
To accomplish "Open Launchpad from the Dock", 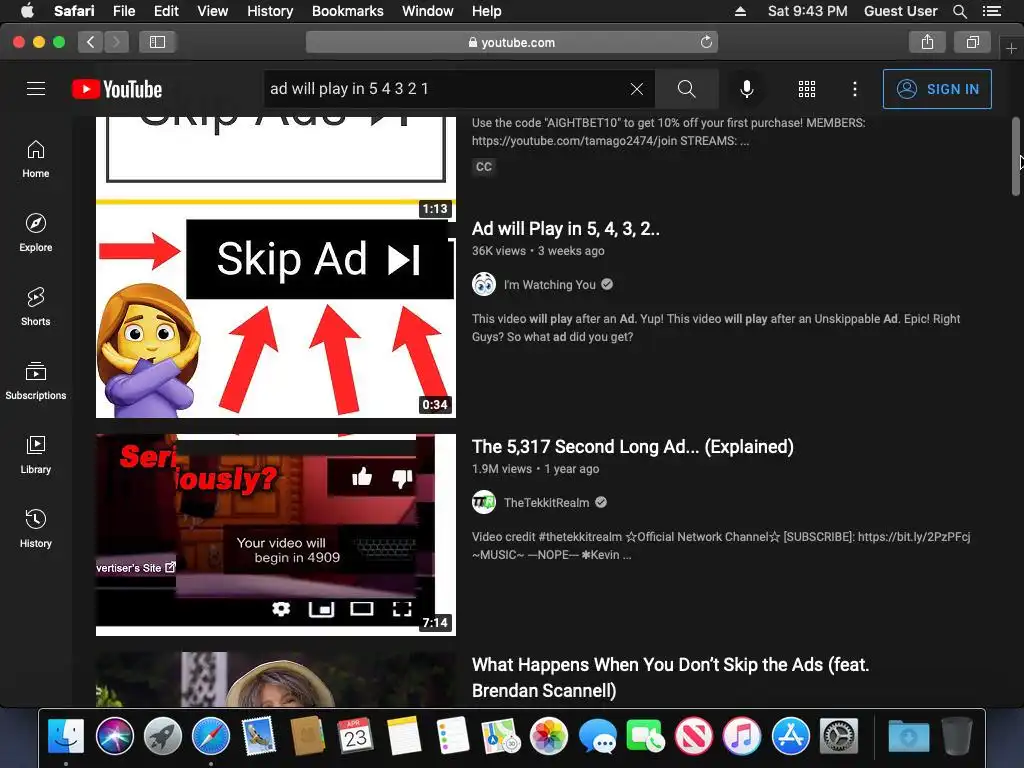I will [163, 736].
